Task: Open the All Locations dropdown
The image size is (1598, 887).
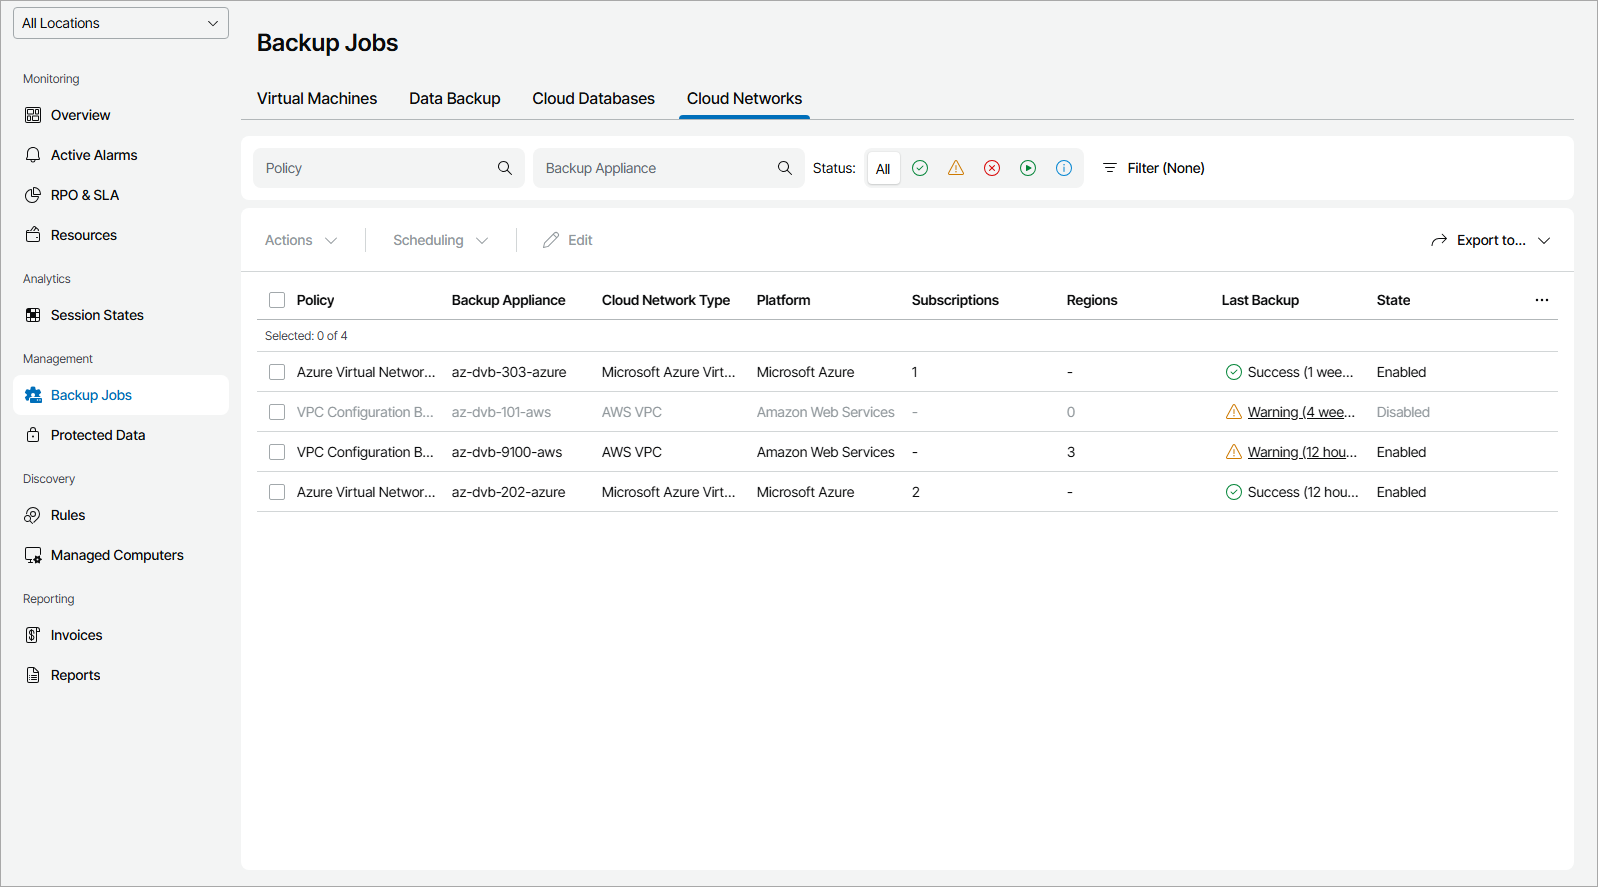Action: tap(121, 23)
